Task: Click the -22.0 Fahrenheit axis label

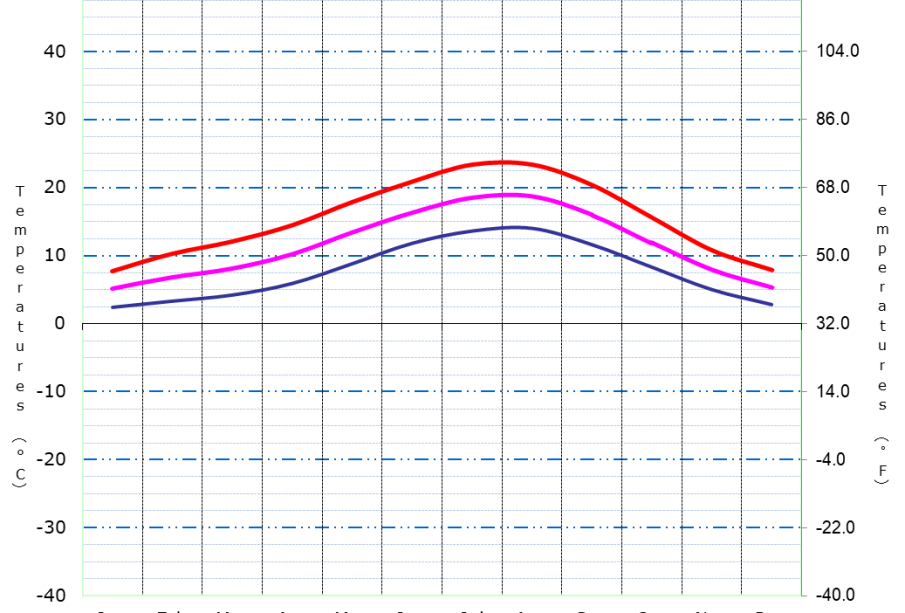Action: 838,527
